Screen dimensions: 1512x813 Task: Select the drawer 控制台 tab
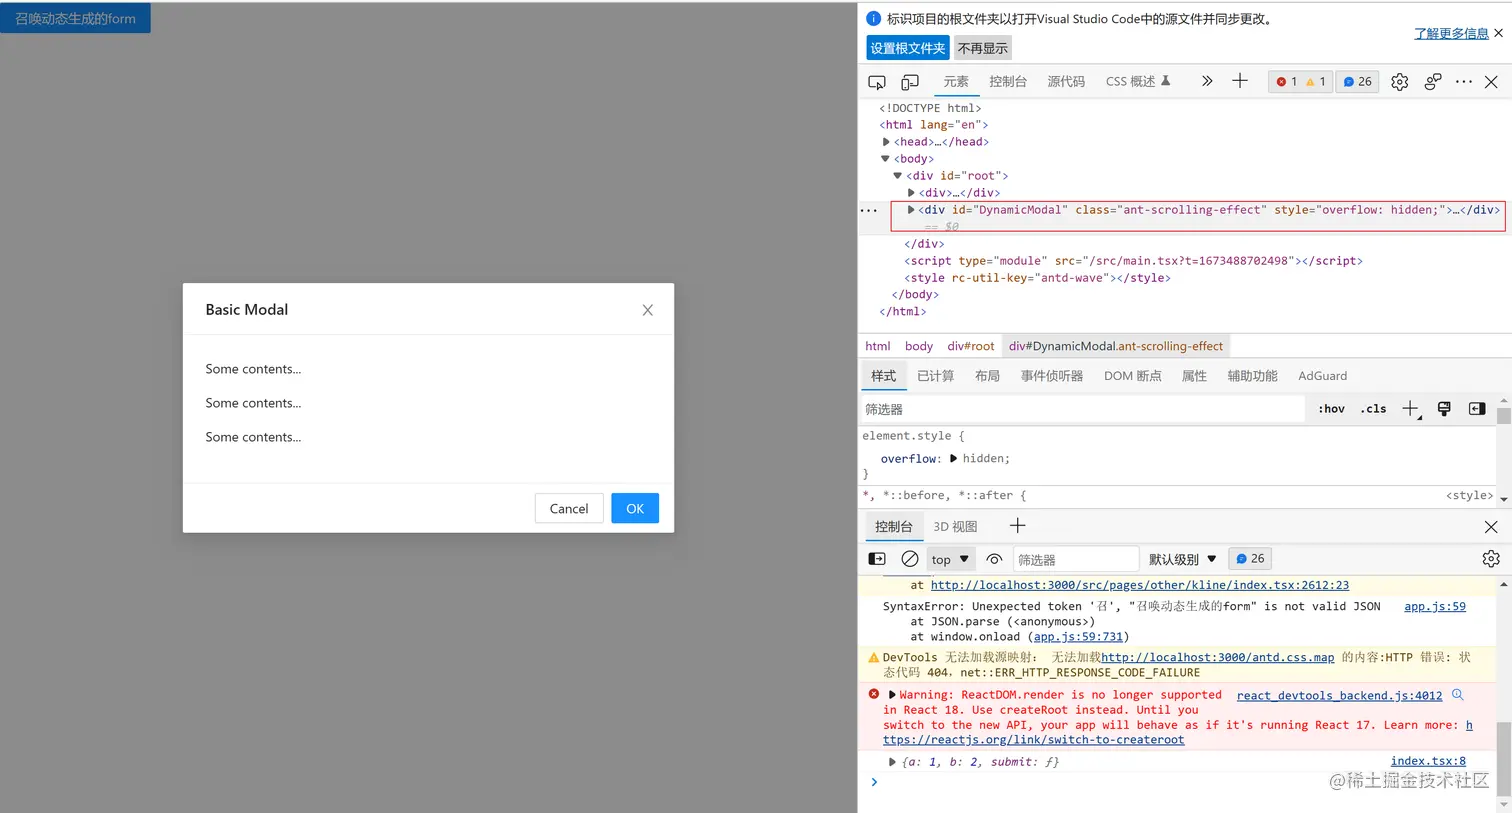[894, 527]
